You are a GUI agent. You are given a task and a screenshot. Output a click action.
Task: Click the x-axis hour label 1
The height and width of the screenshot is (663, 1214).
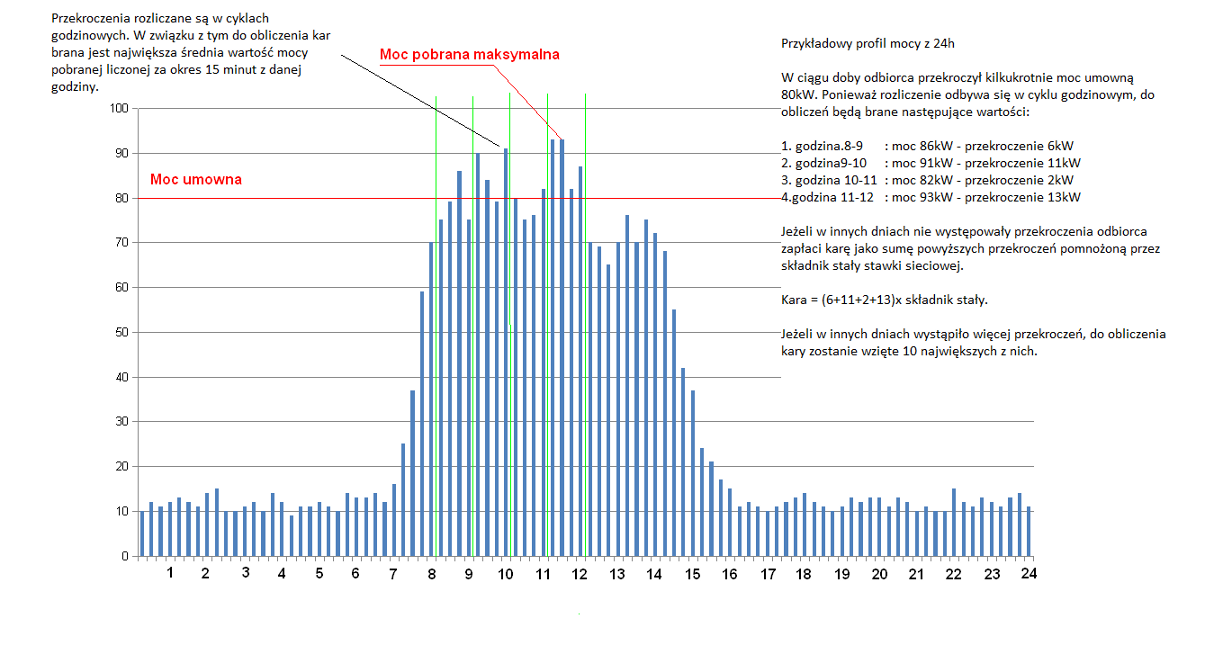170,574
